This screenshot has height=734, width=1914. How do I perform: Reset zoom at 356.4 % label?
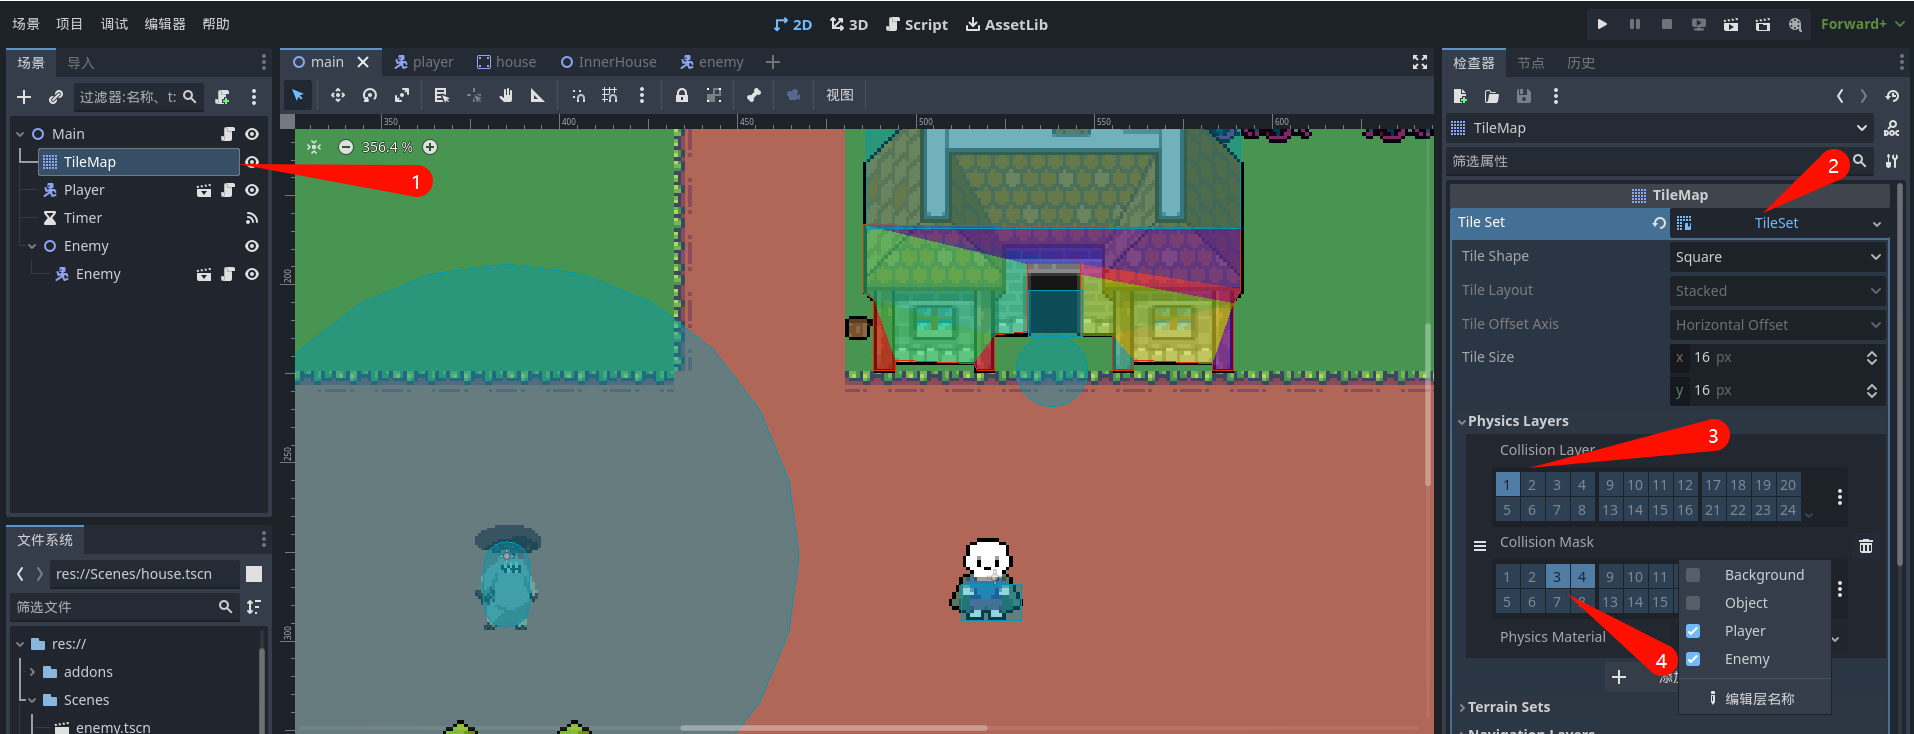388,147
